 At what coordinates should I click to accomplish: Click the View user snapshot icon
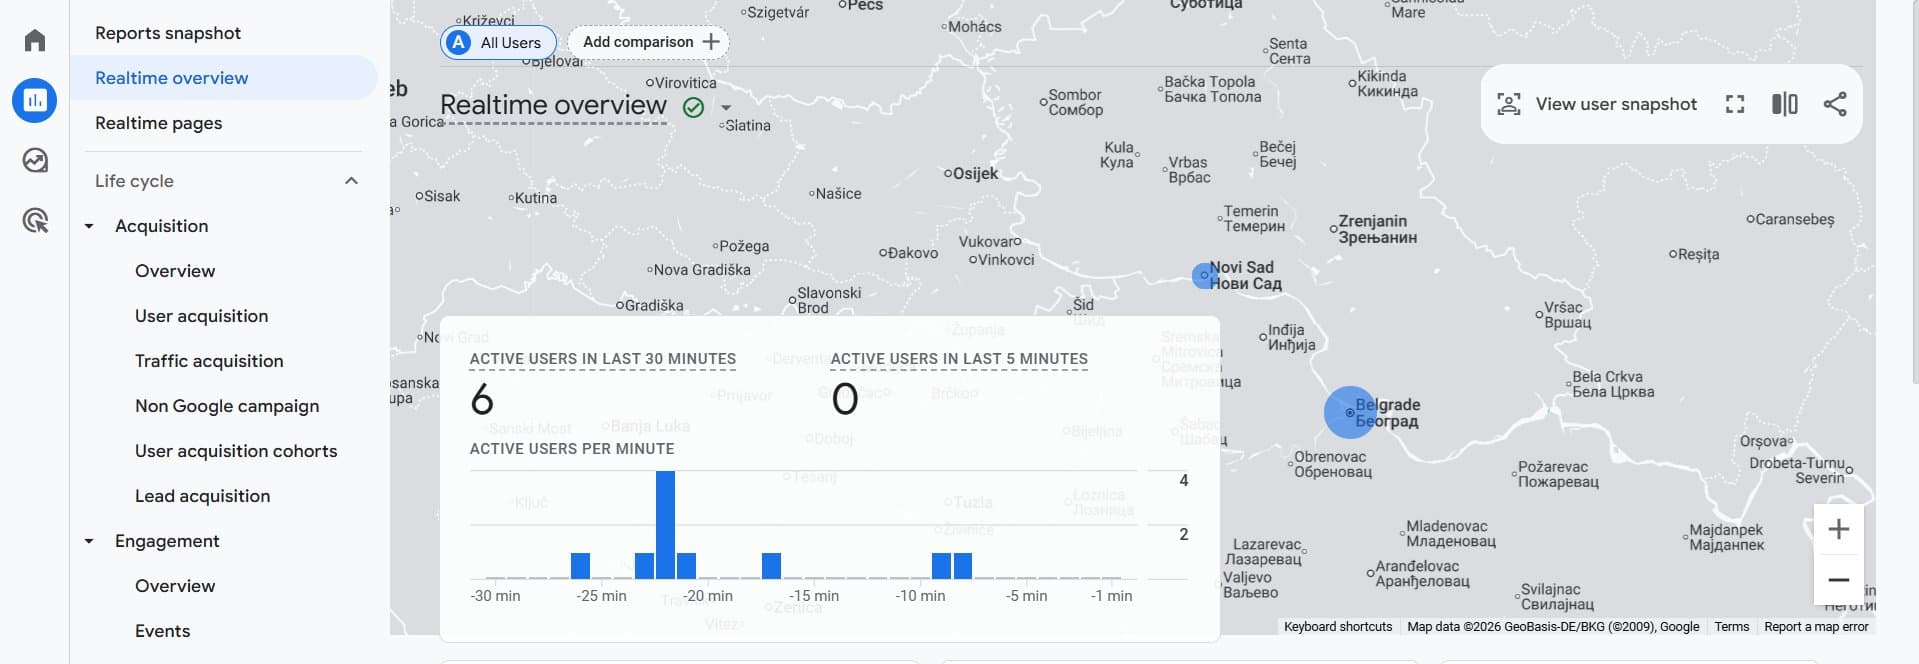[x=1508, y=104]
